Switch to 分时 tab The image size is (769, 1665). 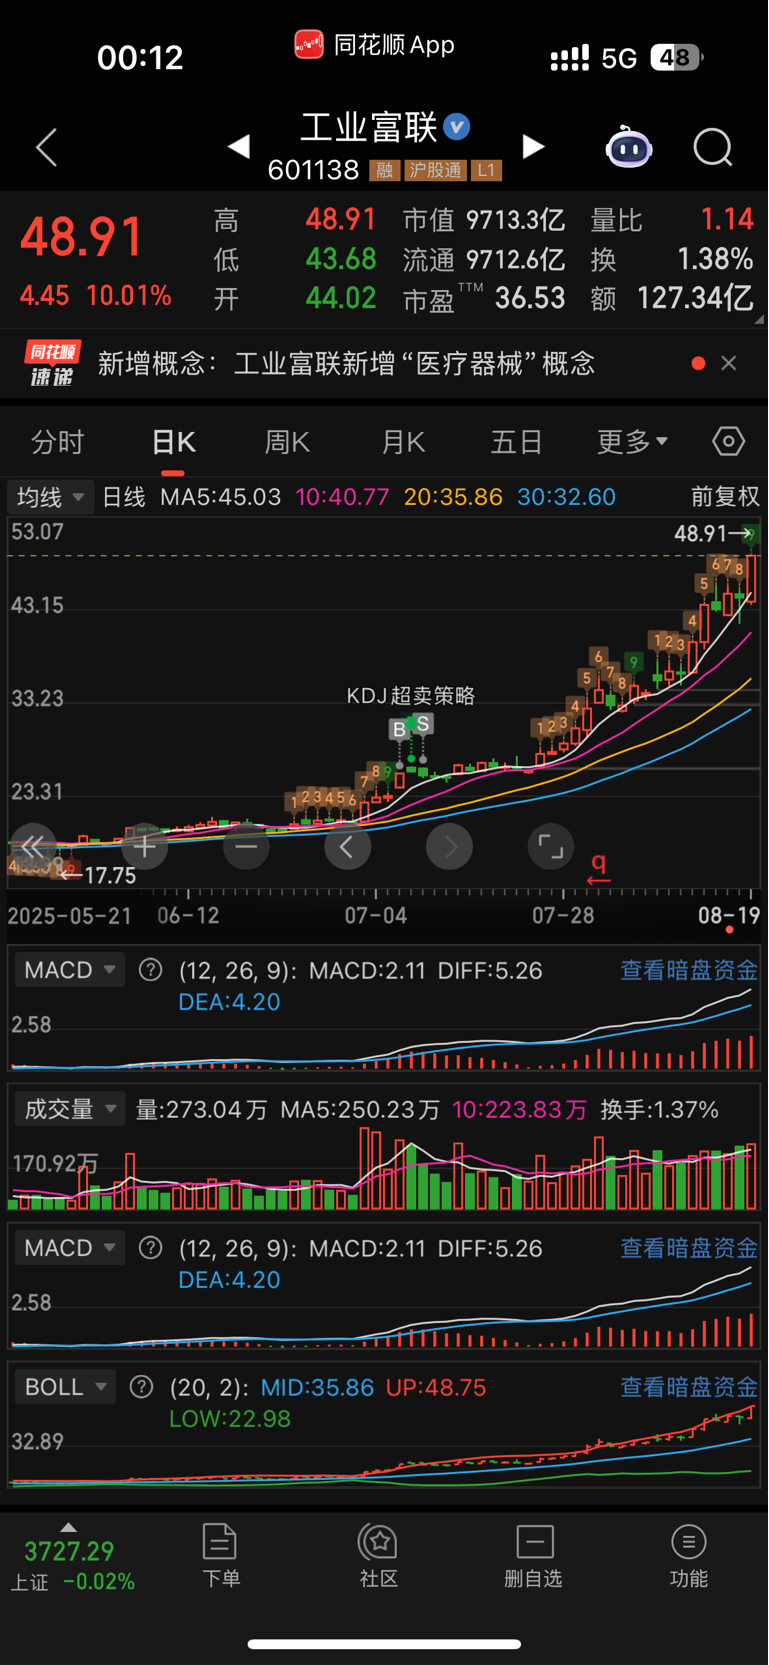pyautogui.click(x=58, y=442)
